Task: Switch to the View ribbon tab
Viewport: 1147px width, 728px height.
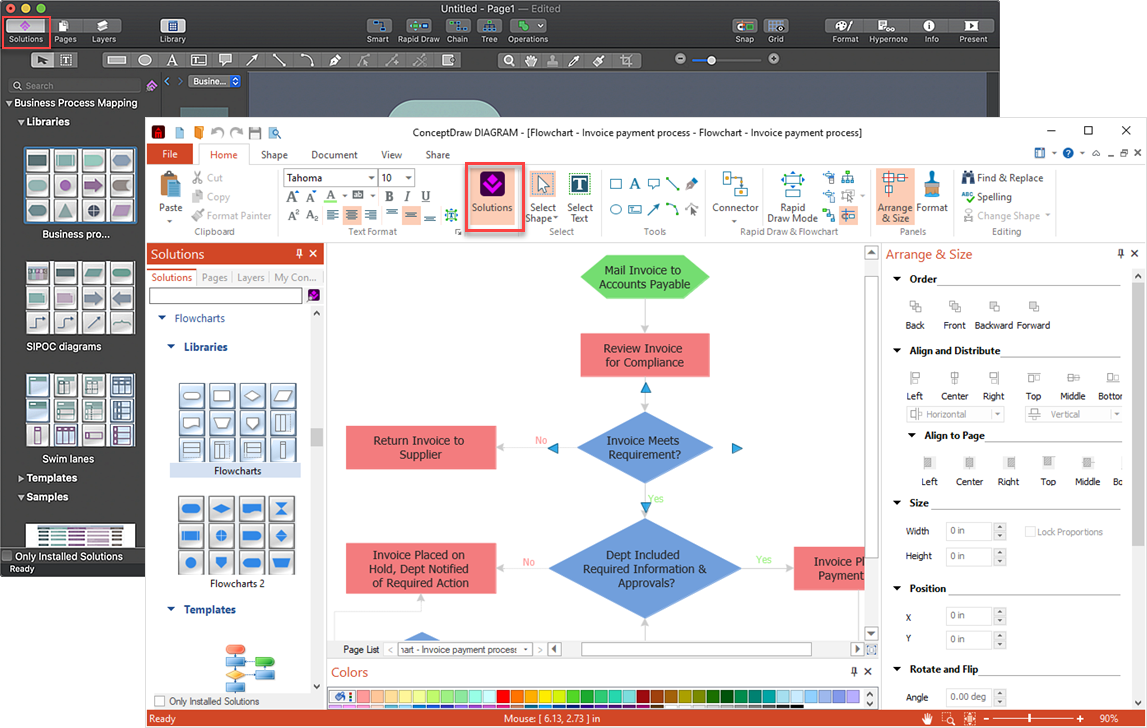Action: pos(391,155)
